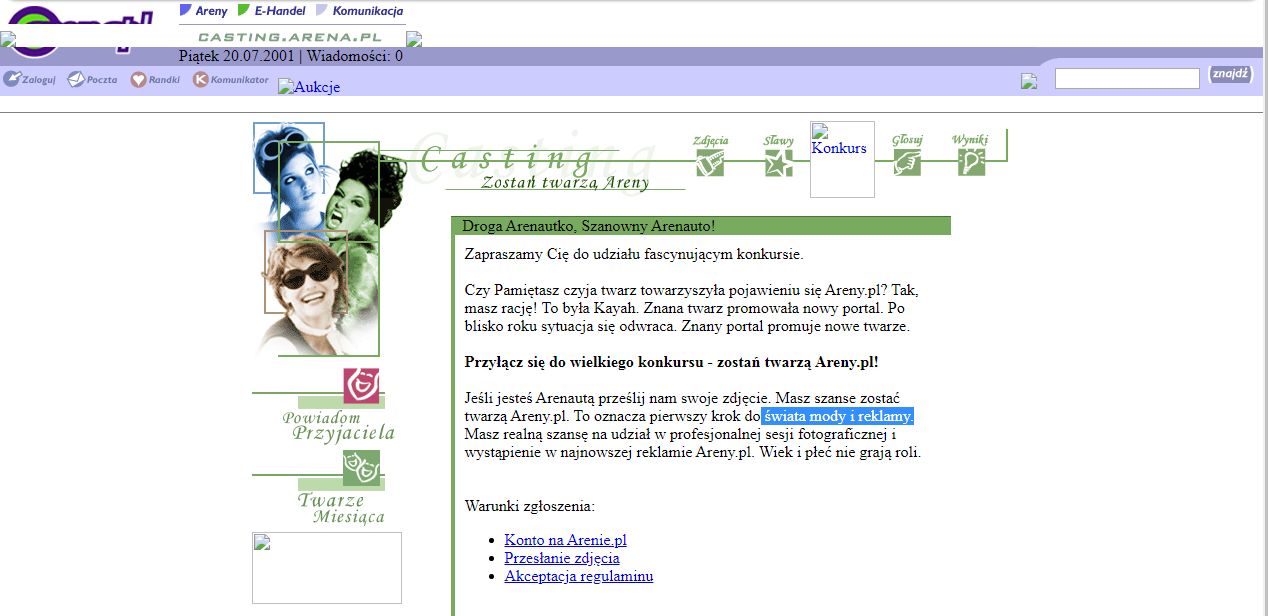1268x616 pixels.
Task: Click the broken image placeholder under Twarze Miesiąca
Action: 327,568
